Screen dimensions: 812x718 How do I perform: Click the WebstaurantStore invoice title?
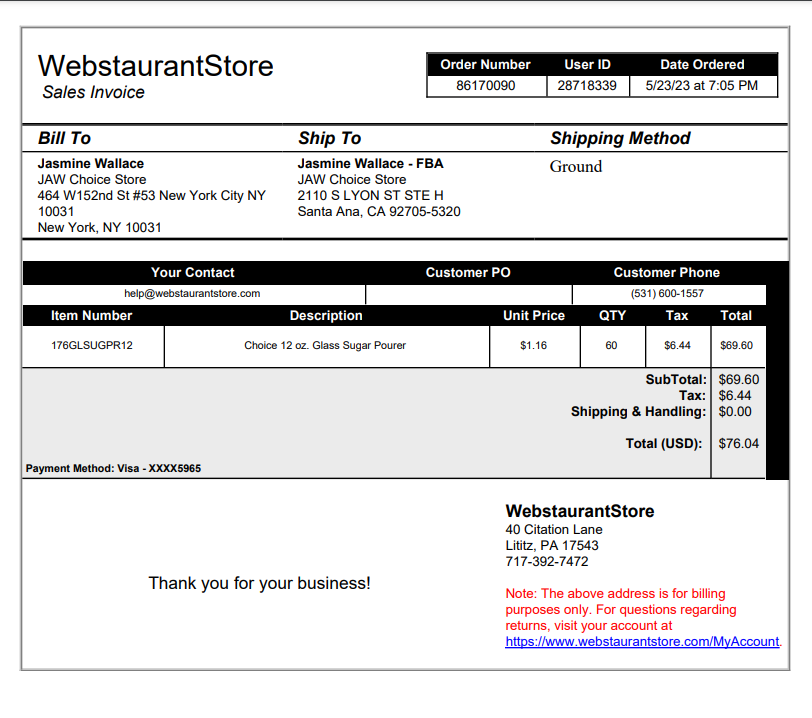coord(155,66)
